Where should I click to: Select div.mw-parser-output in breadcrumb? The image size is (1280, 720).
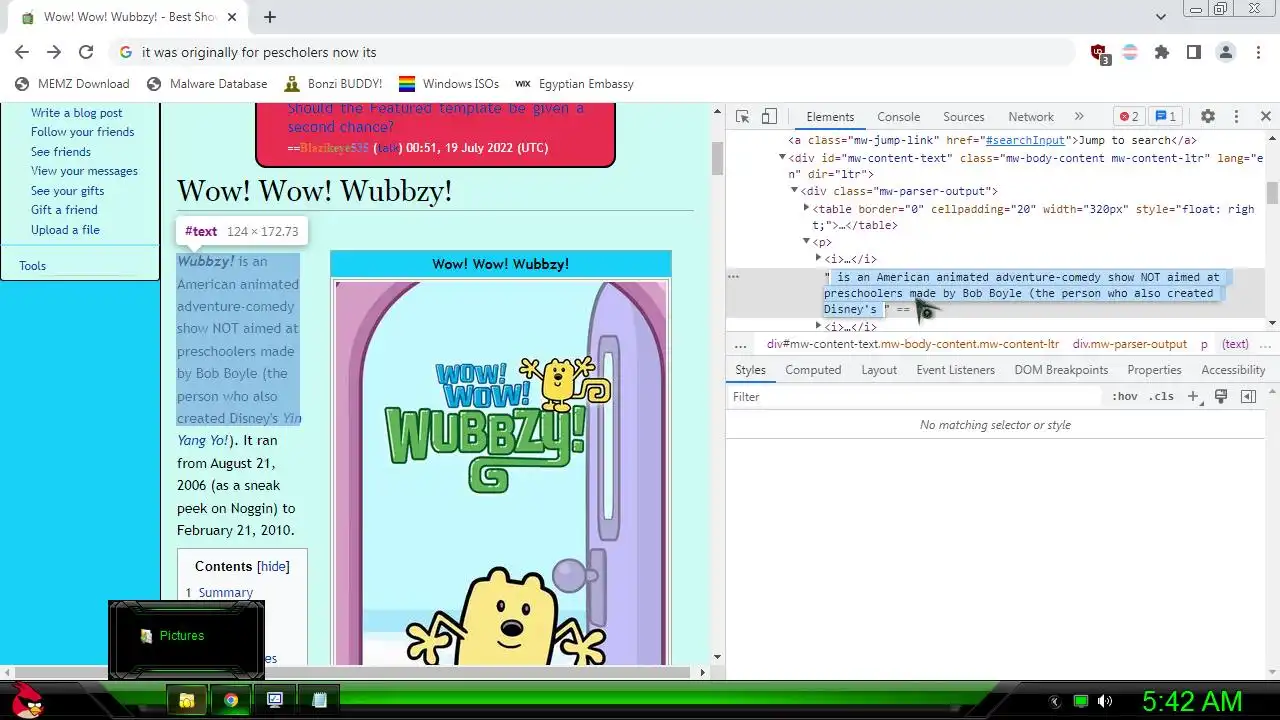(x=1130, y=344)
